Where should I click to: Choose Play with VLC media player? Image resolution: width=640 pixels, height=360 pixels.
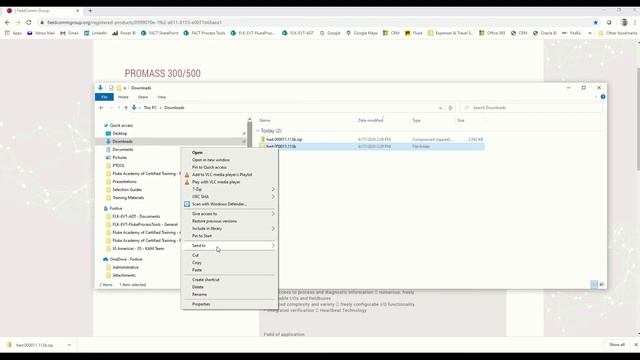click(216, 182)
